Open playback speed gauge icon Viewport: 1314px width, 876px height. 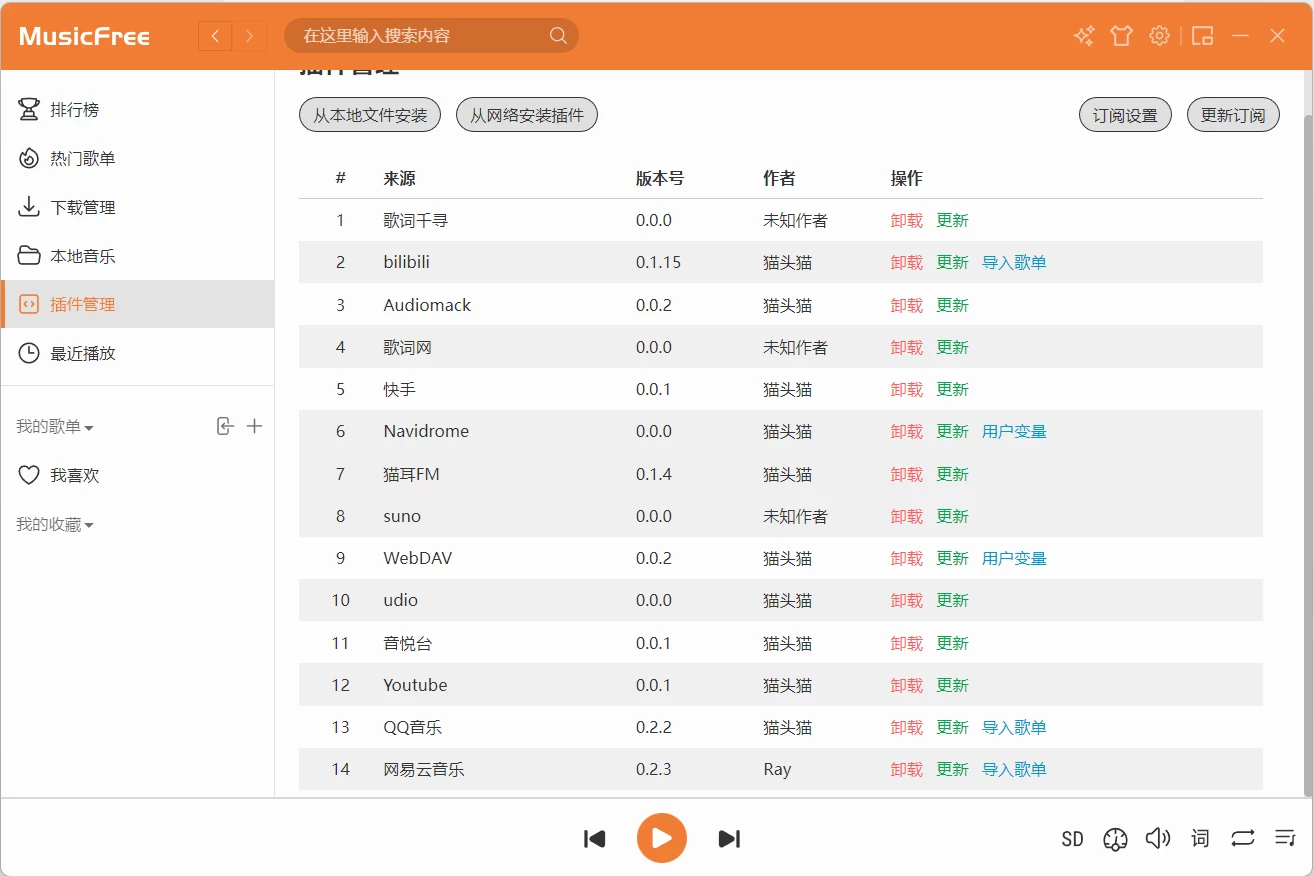[x=1115, y=839]
